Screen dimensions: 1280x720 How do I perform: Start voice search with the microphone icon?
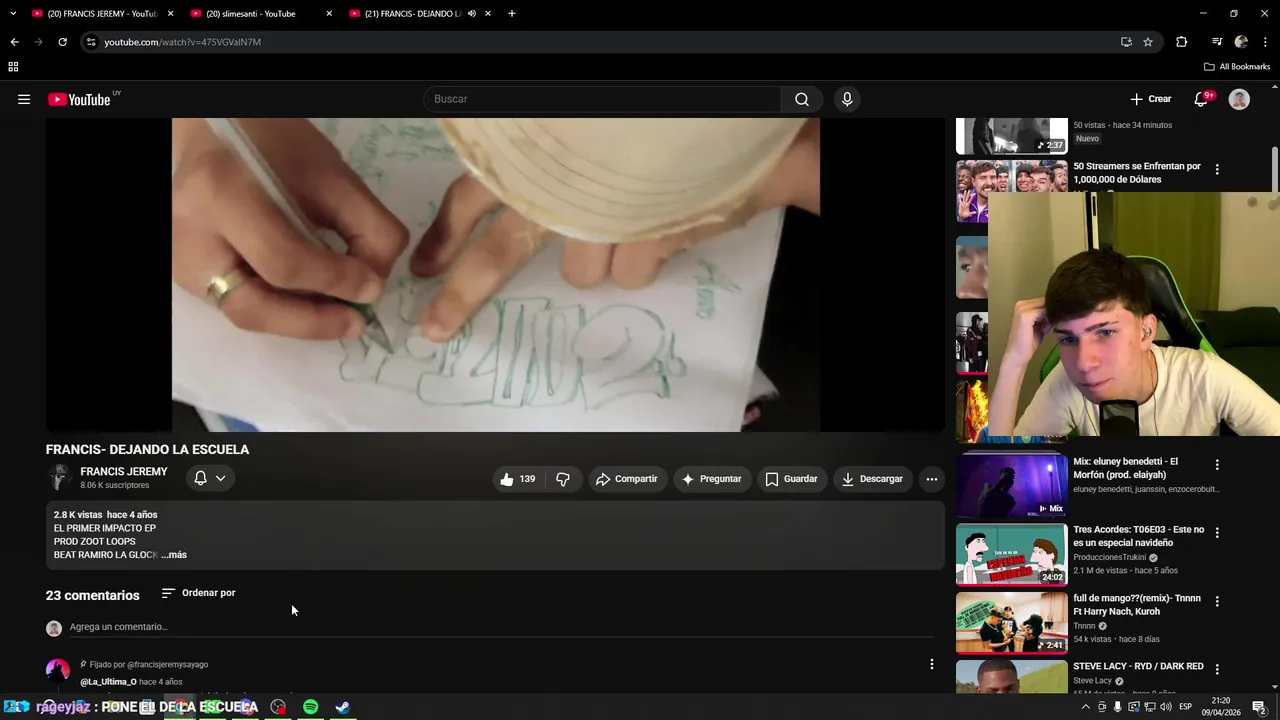click(x=847, y=99)
